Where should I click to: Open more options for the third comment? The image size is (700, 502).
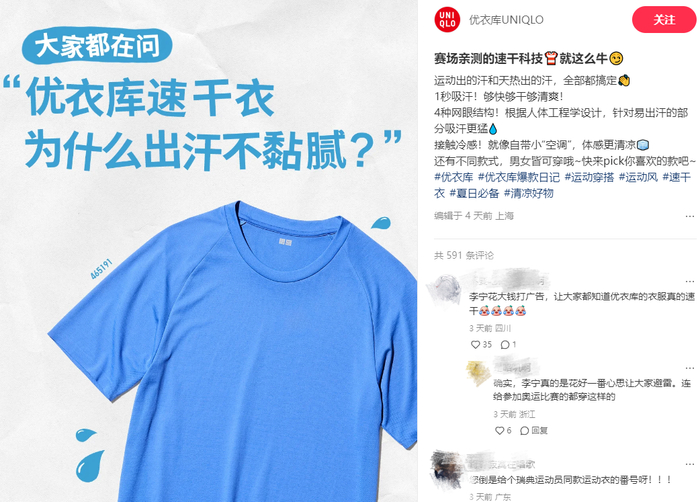click(690, 465)
